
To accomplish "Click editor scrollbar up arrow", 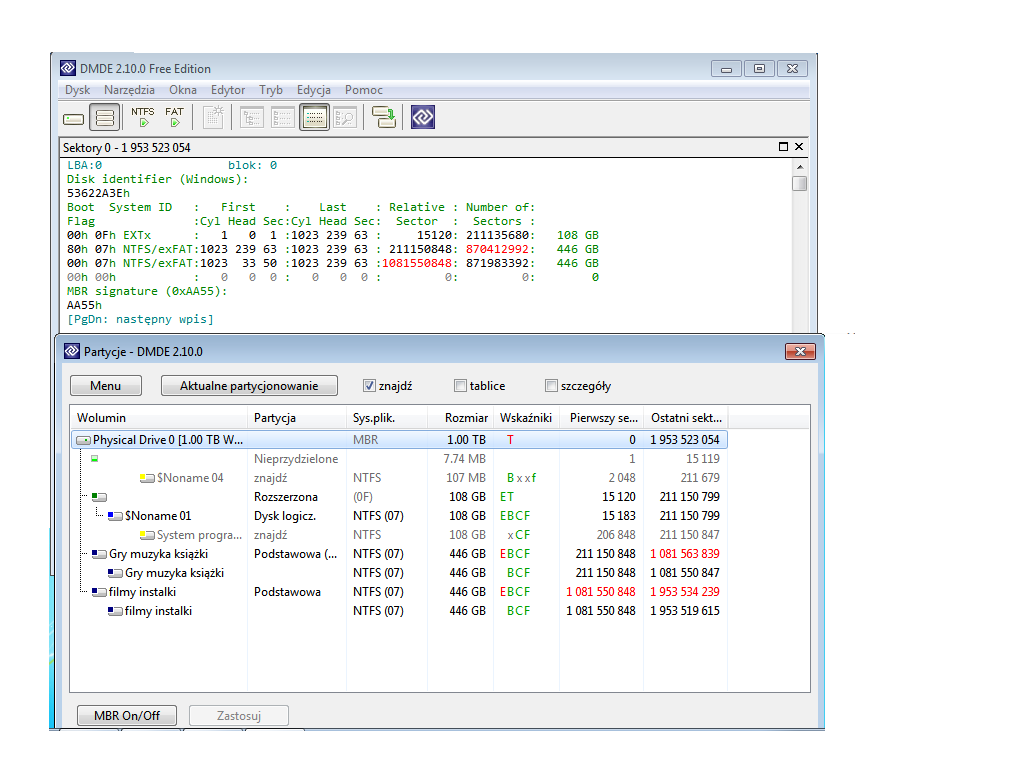I will (799, 167).
